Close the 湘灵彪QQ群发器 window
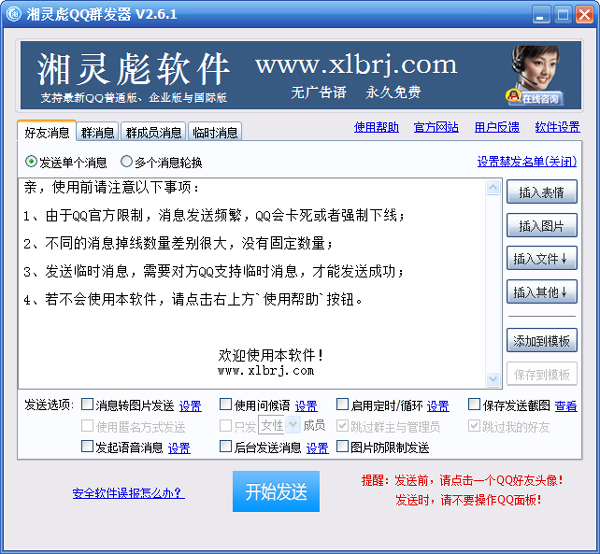This screenshot has height=554, width=600. [x=584, y=15]
